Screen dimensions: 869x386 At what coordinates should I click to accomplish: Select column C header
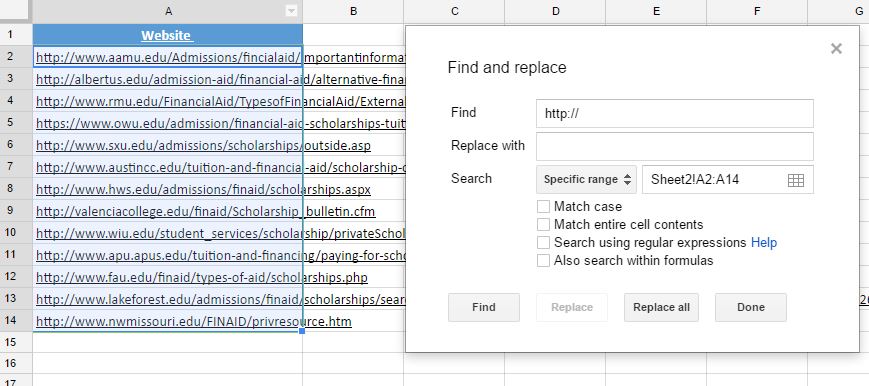point(454,11)
